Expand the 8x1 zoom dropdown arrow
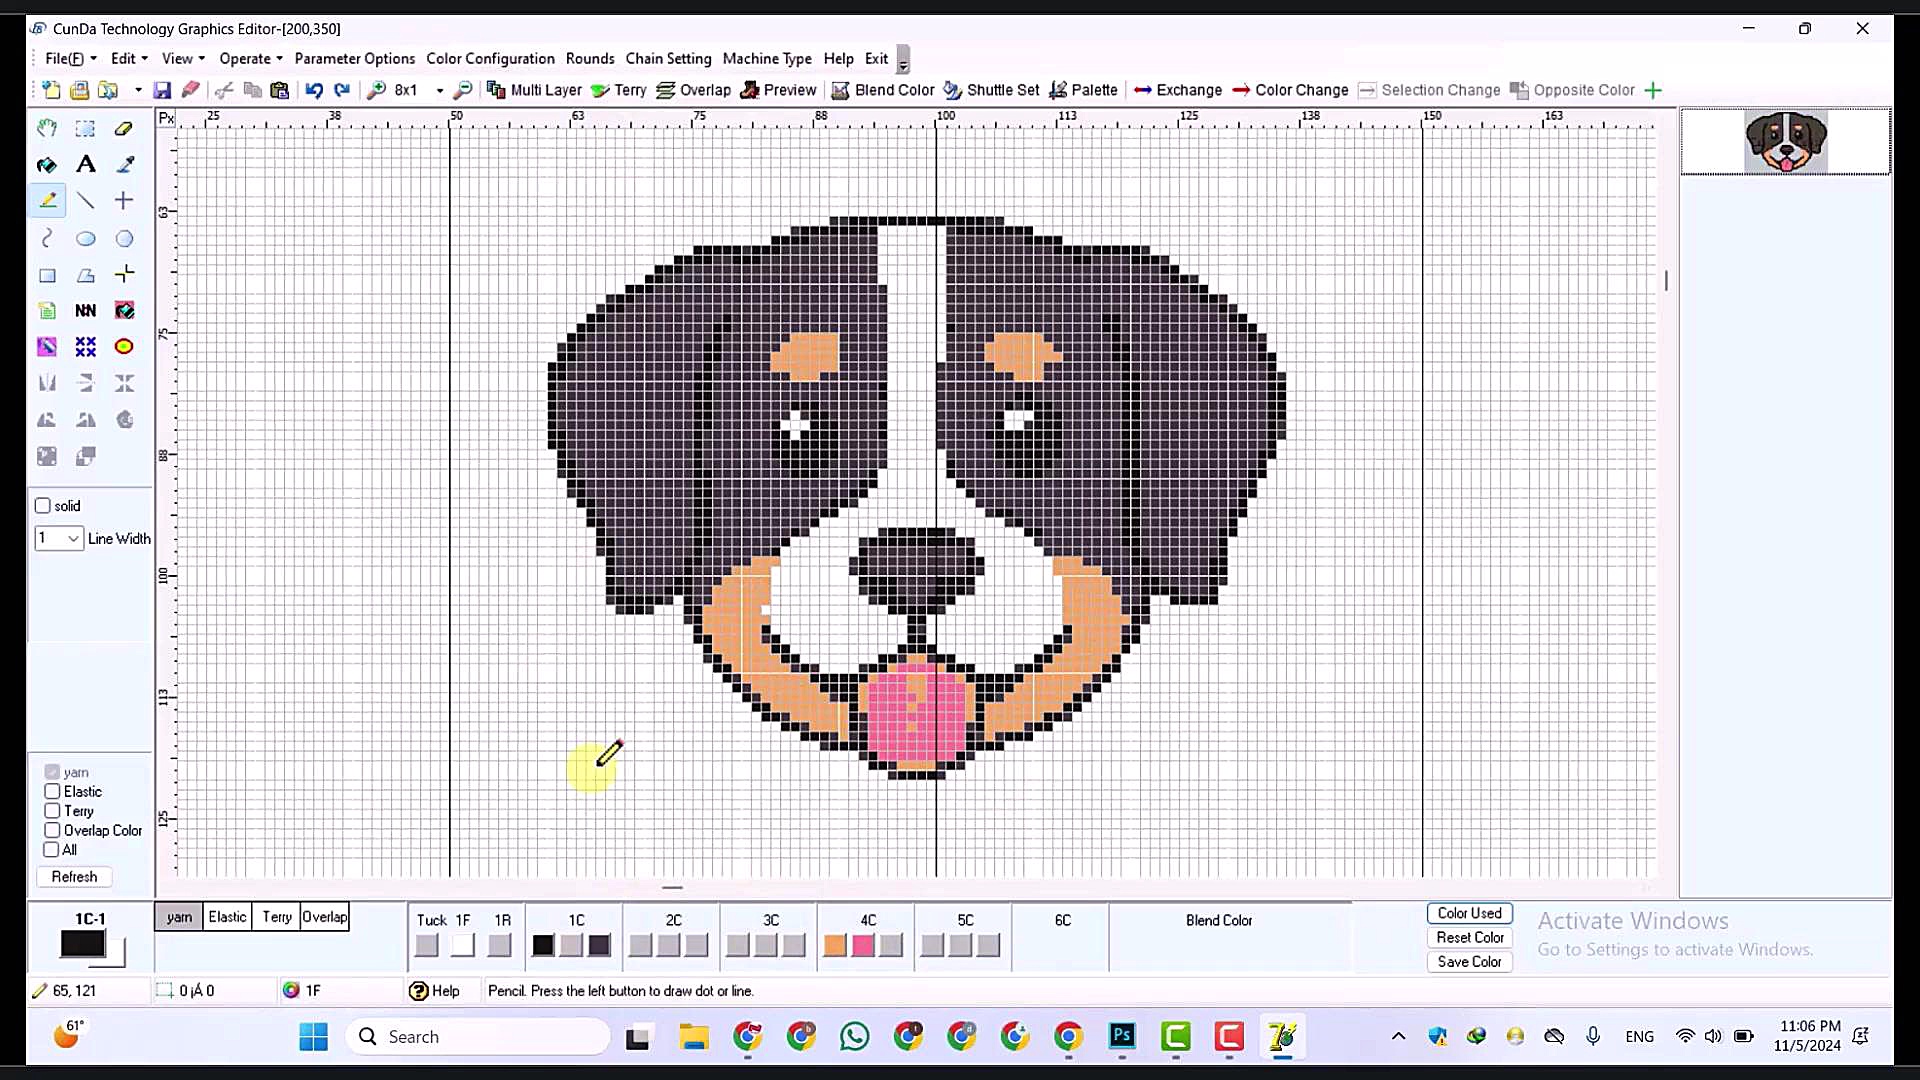Image resolution: width=1920 pixels, height=1080 pixels. click(x=439, y=90)
